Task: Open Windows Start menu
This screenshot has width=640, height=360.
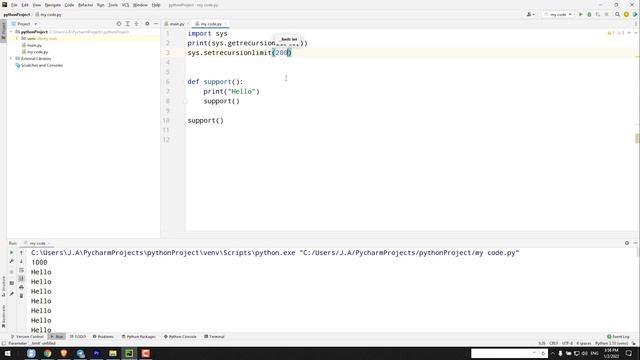Action: 7,353
